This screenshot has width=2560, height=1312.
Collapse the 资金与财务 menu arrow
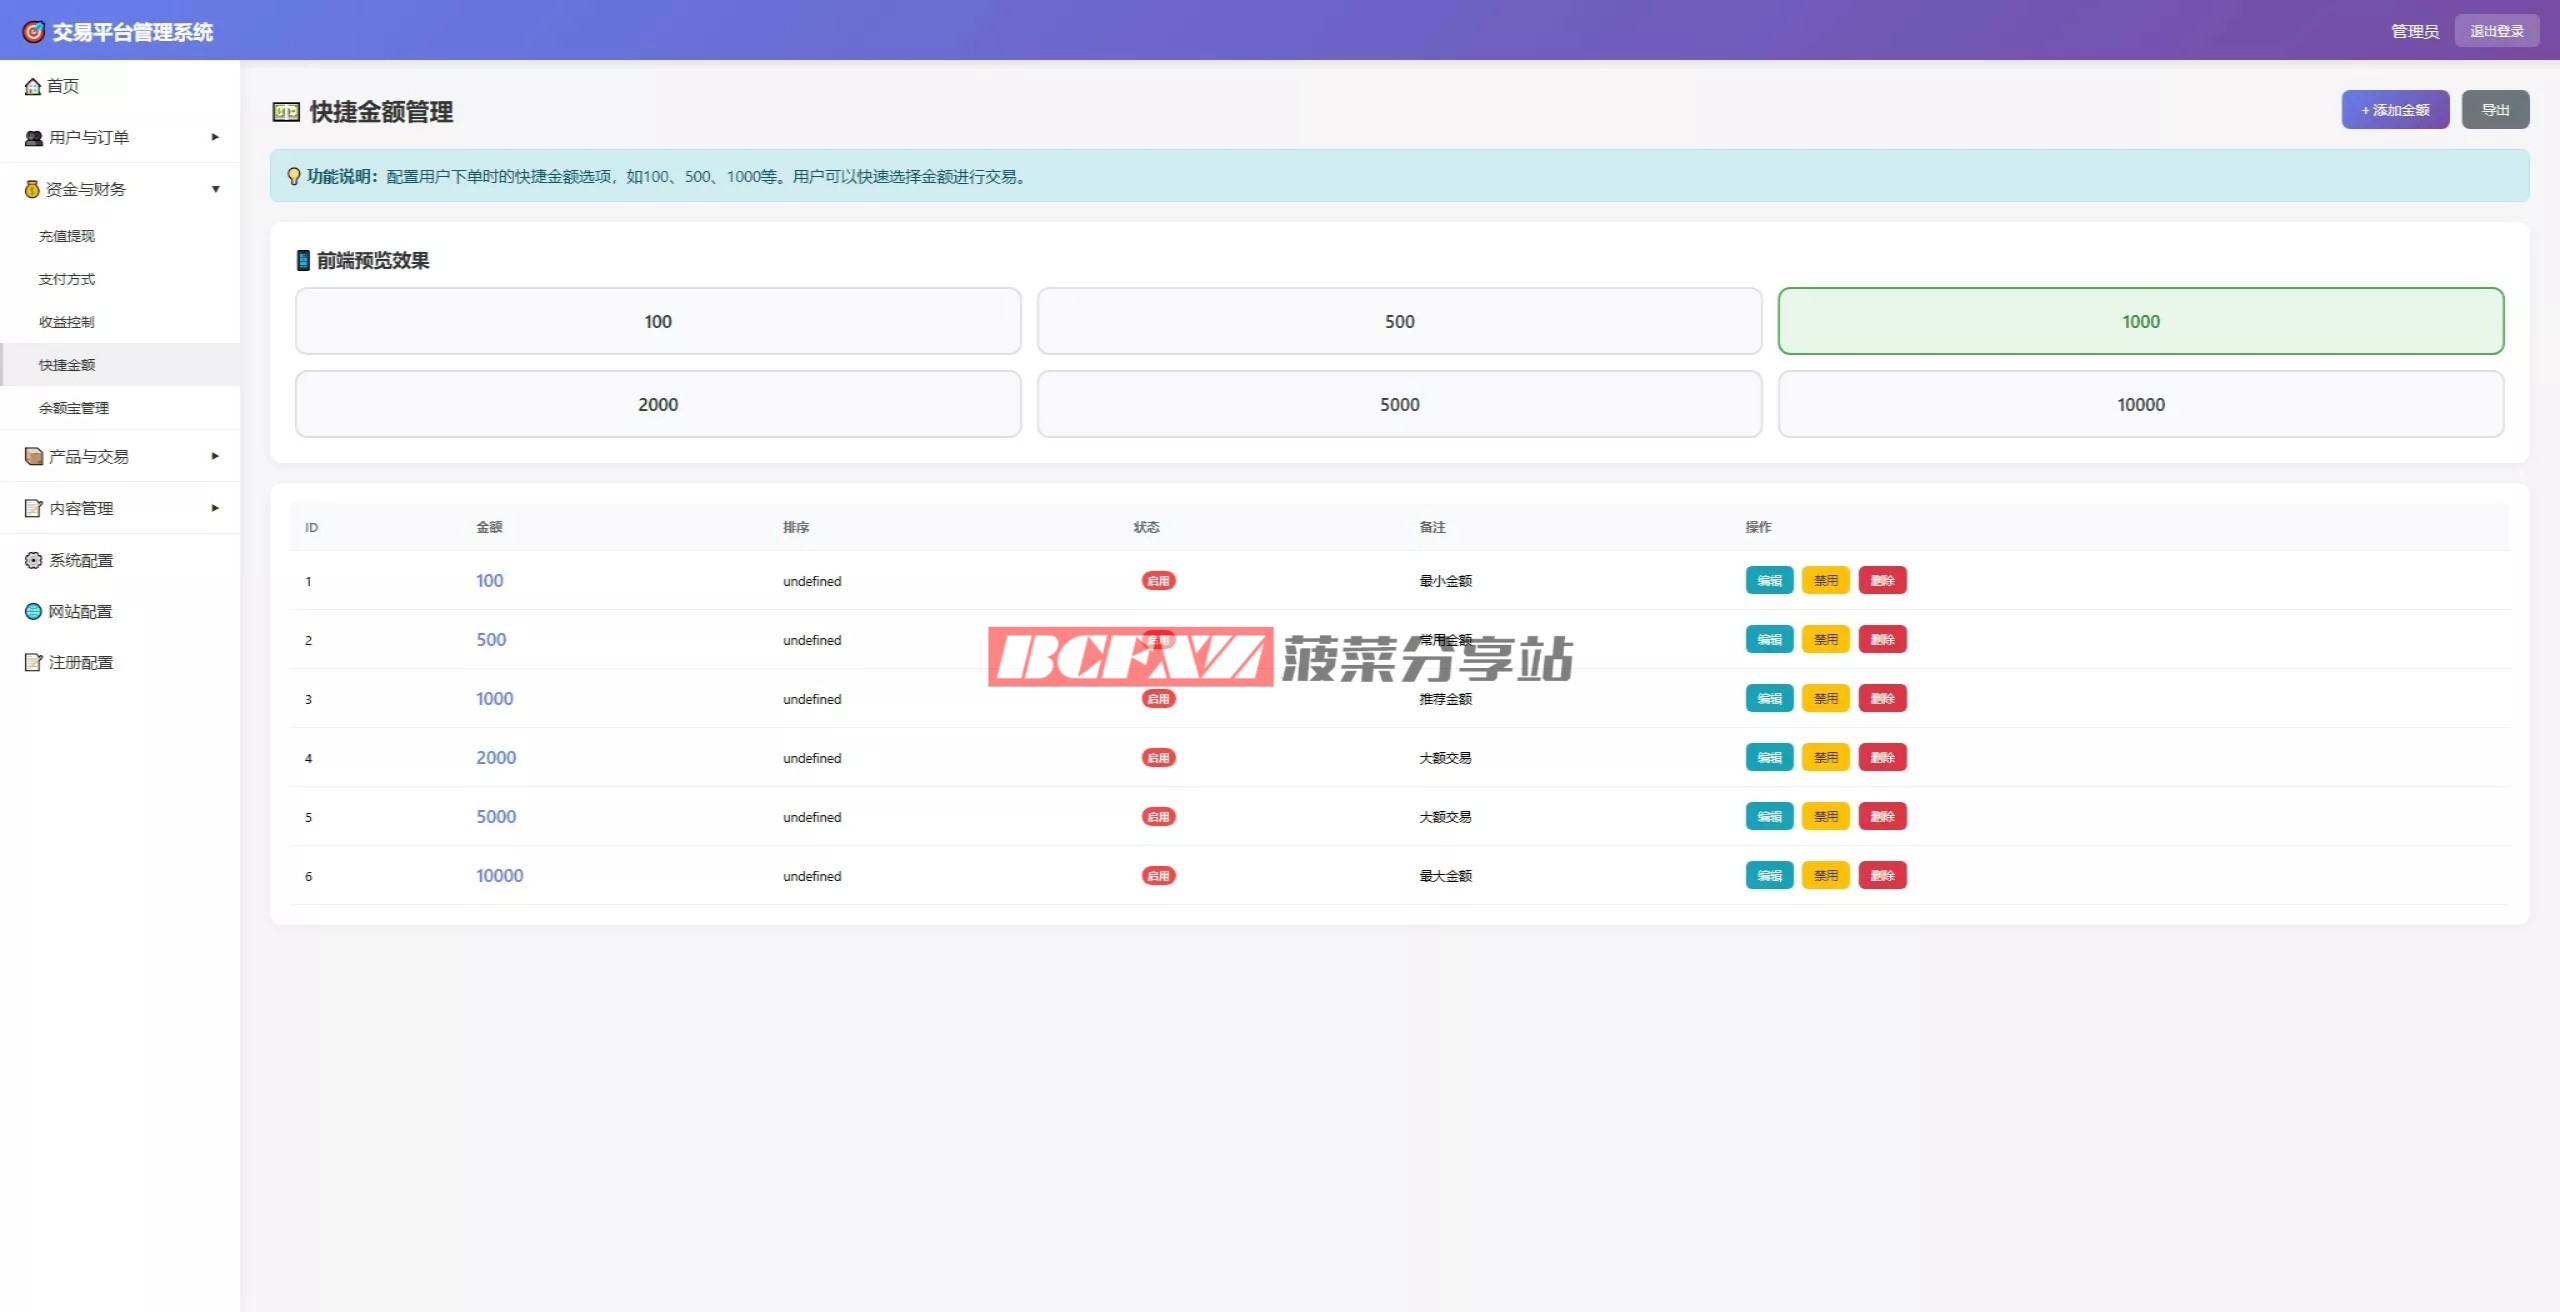click(x=215, y=189)
